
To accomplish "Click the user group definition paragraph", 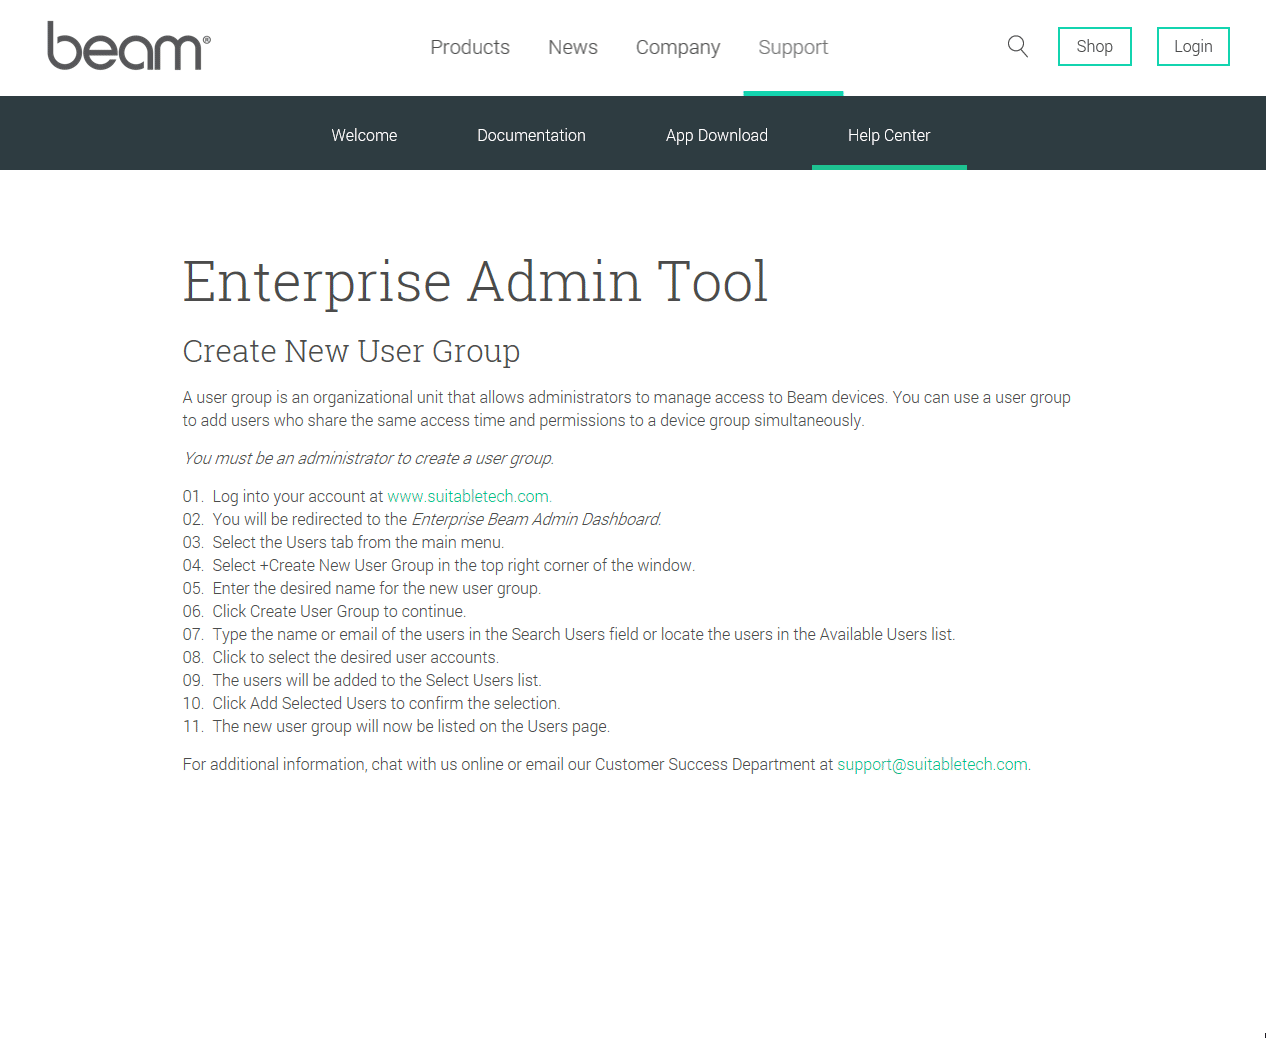I will point(627,409).
